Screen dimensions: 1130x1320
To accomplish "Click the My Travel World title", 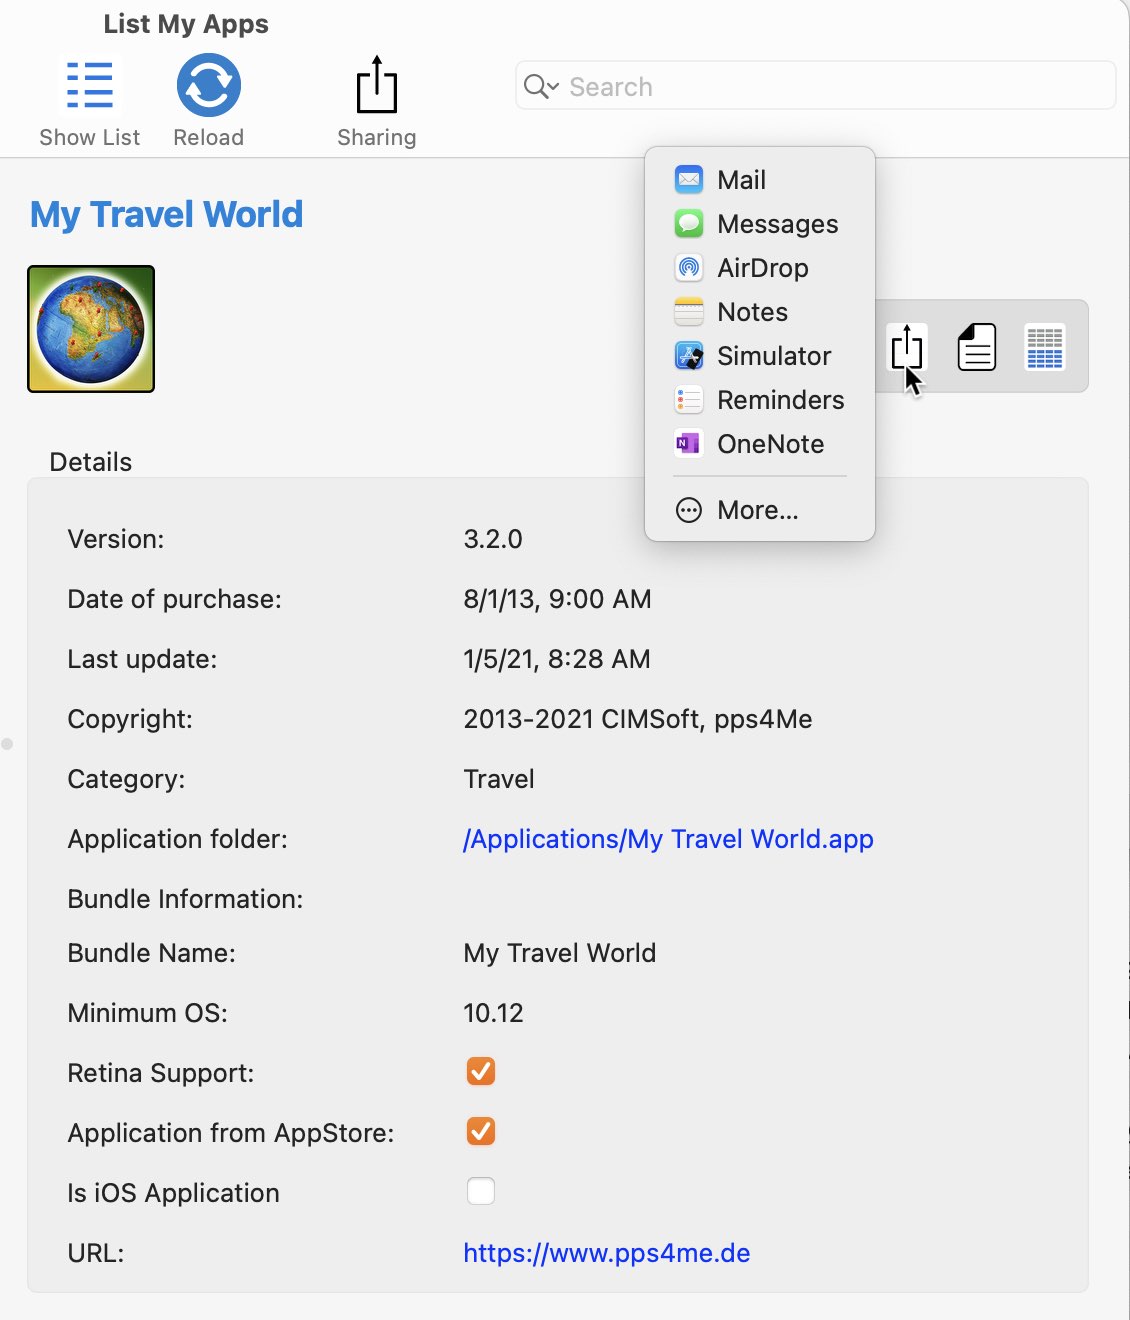I will tap(166, 215).
